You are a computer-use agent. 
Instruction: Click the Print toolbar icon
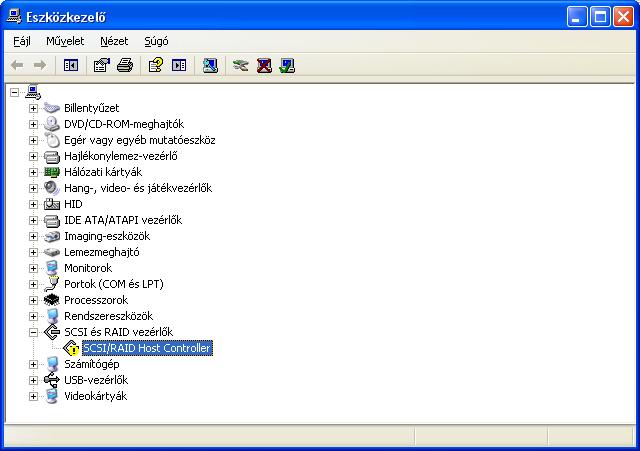[x=124, y=65]
